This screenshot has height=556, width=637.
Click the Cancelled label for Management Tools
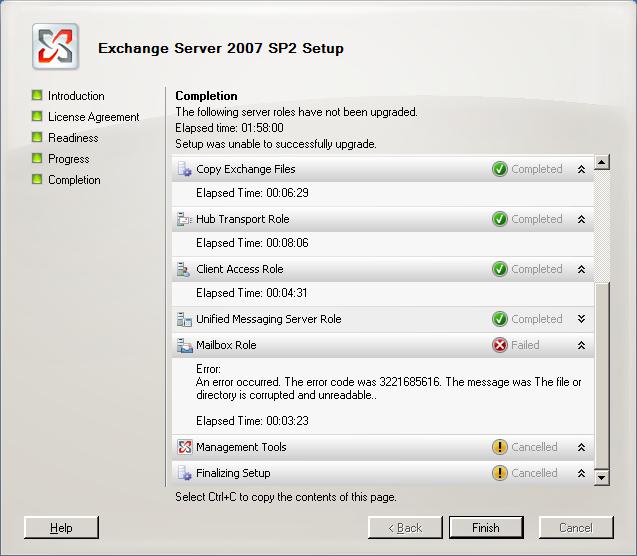534,447
